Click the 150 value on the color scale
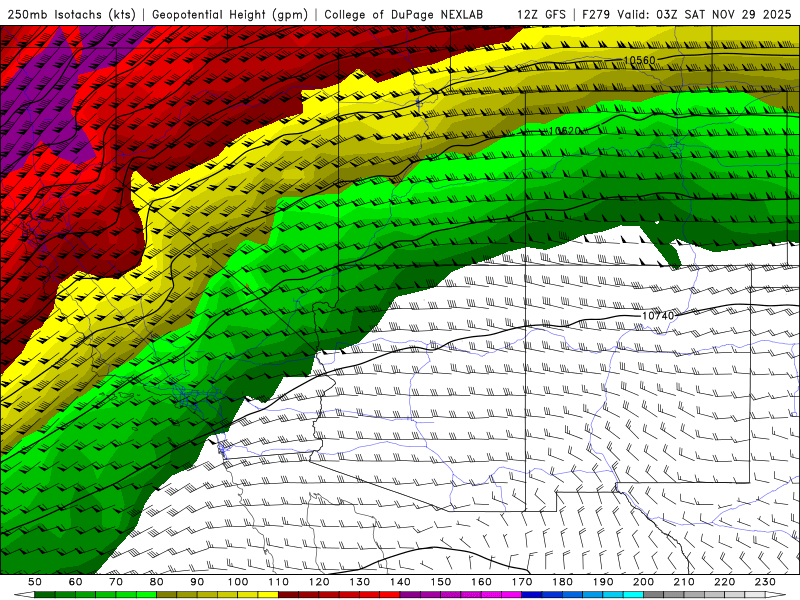Viewport: 800px width, 600px height. point(441,582)
